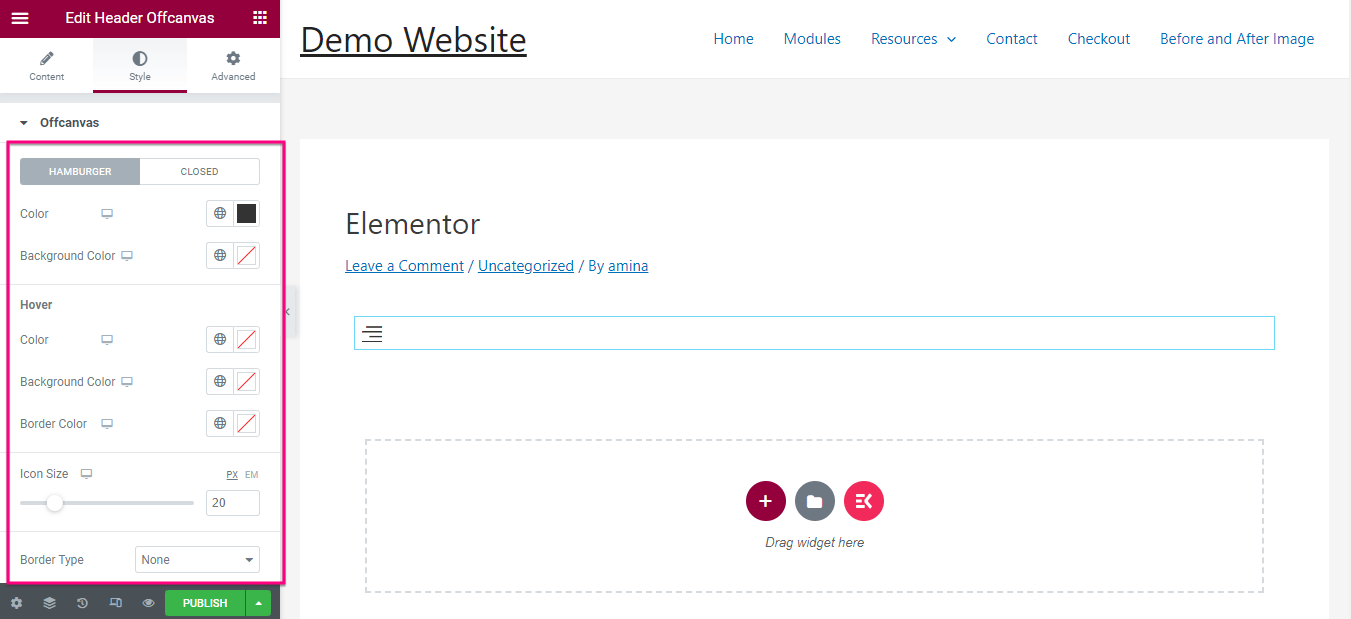Image resolution: width=1351 pixels, height=619 pixels.
Task: Open the Uncategorized category link
Action: point(526,266)
